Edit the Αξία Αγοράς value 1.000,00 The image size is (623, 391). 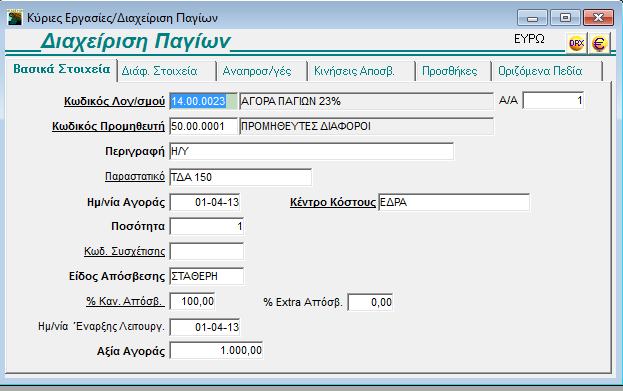click(216, 350)
